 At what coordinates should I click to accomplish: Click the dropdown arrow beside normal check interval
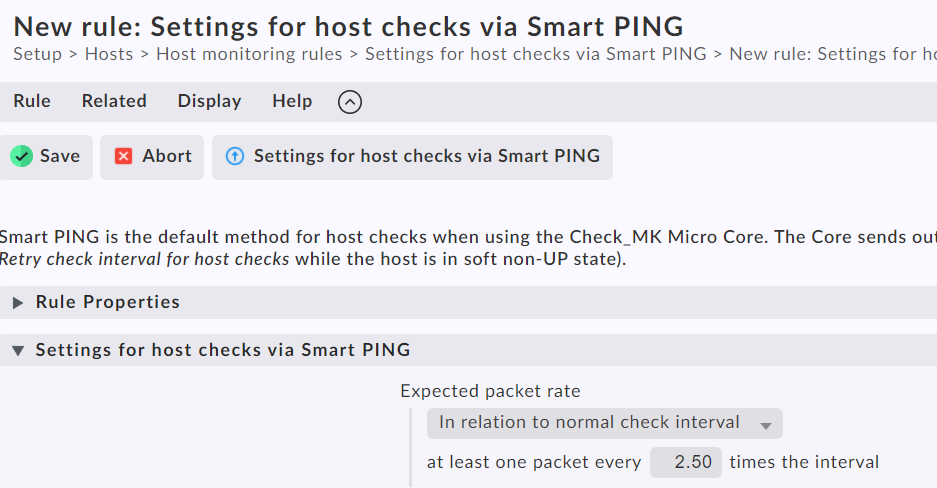[766, 424]
